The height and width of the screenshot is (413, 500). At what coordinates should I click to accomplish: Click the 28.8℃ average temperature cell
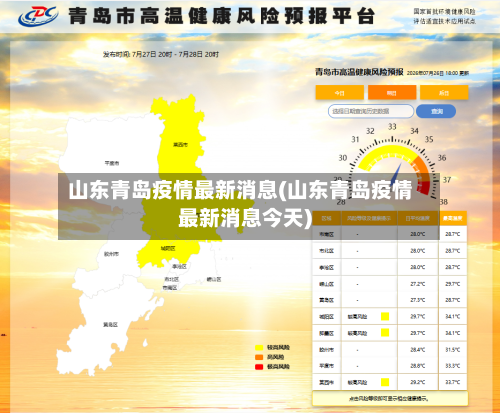(418, 366)
